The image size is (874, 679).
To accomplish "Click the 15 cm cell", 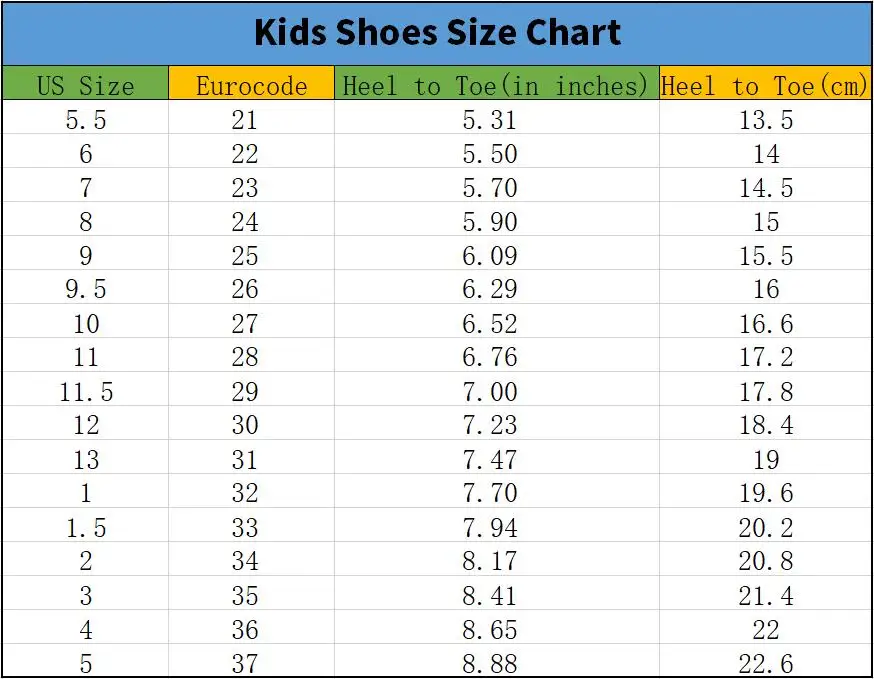I will (766, 222).
